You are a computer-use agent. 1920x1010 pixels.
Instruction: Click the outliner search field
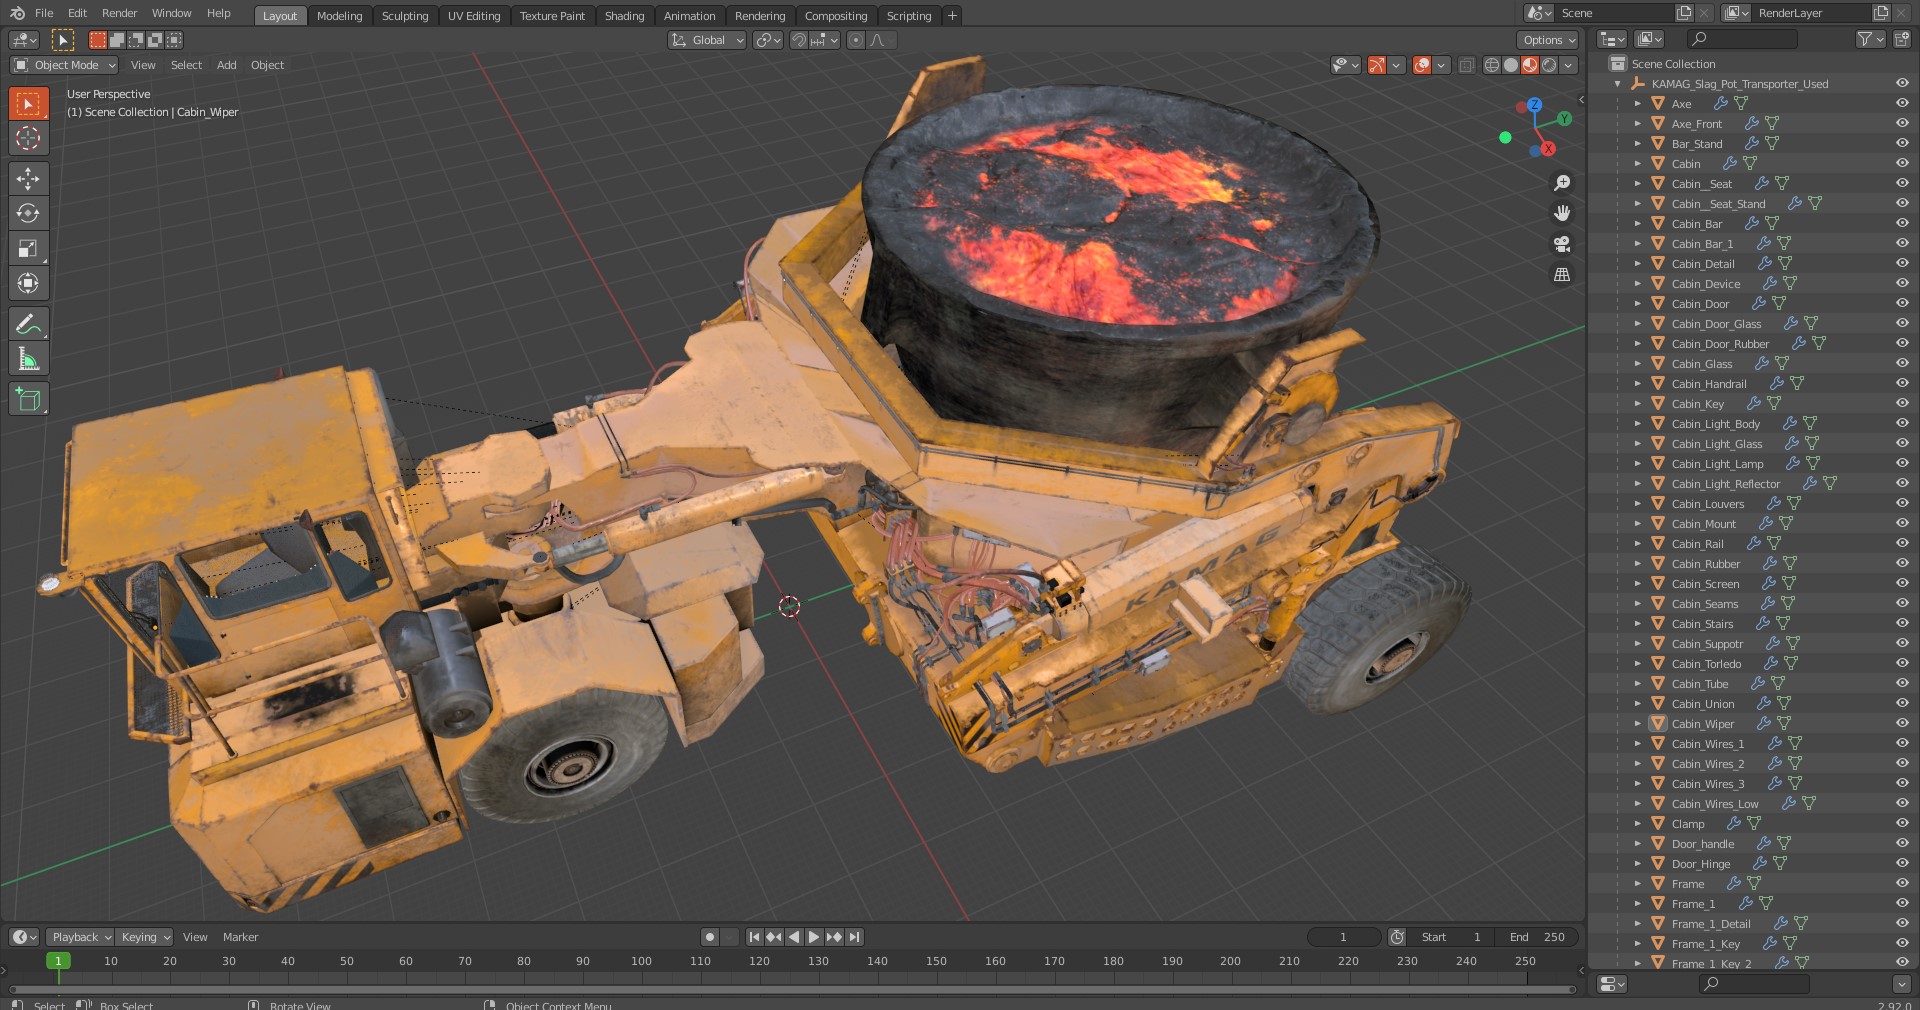(x=1742, y=39)
